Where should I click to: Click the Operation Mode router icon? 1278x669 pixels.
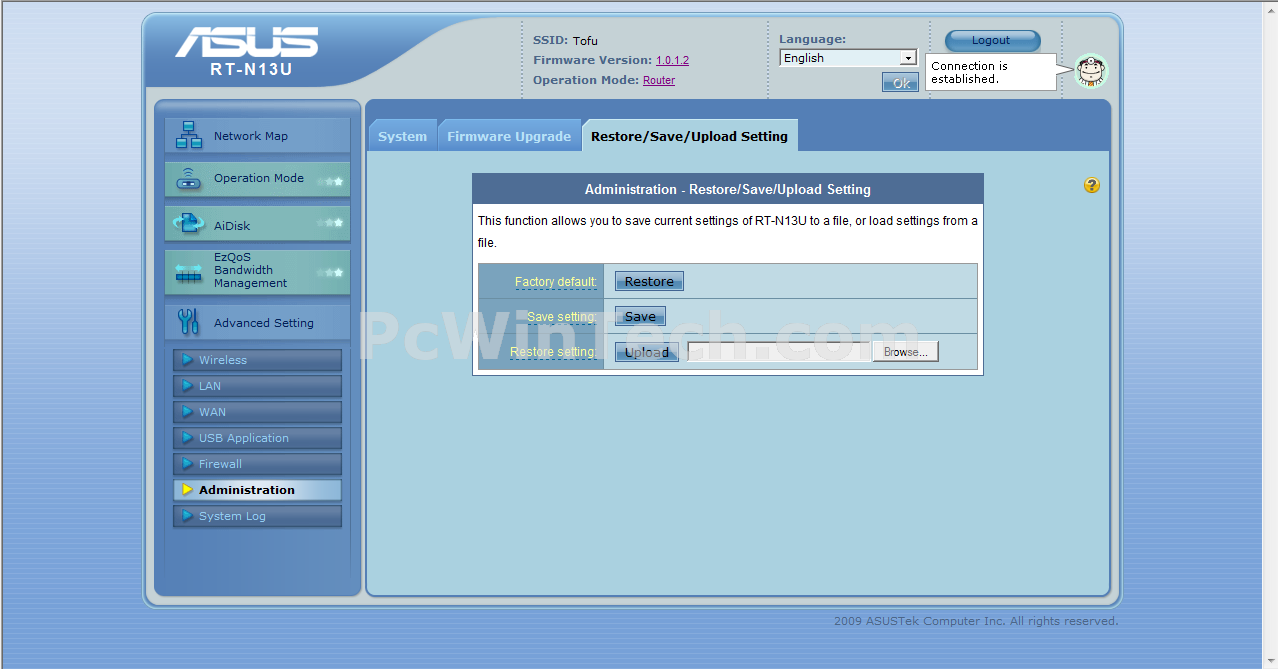[x=189, y=179]
